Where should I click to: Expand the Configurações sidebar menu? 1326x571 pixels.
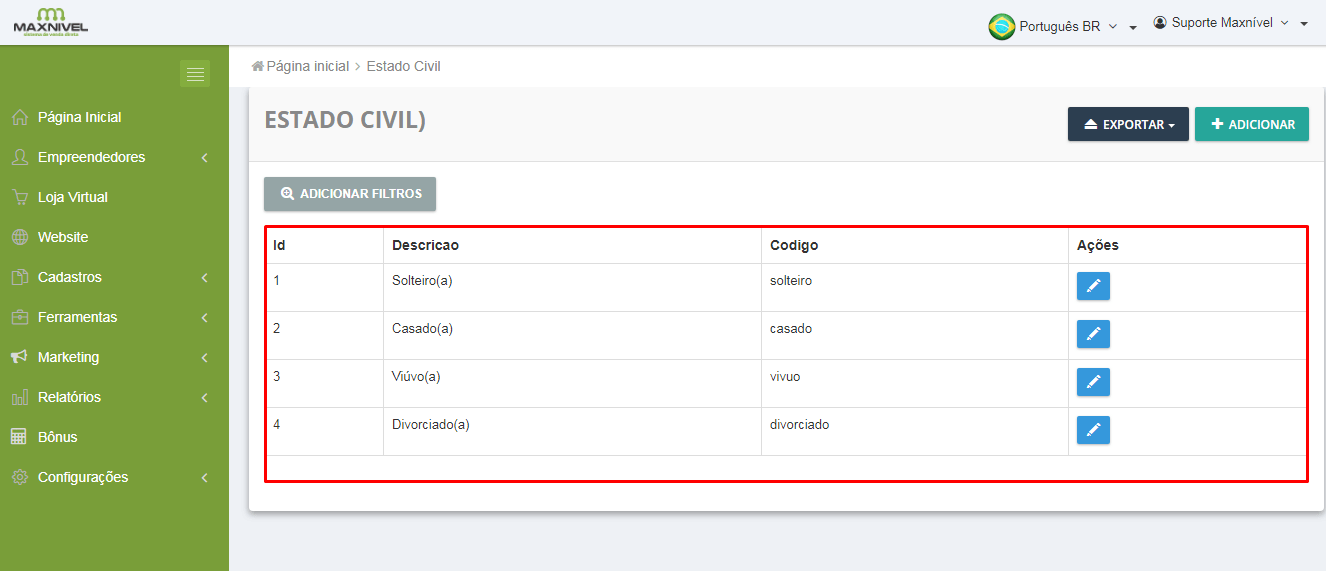pos(83,477)
